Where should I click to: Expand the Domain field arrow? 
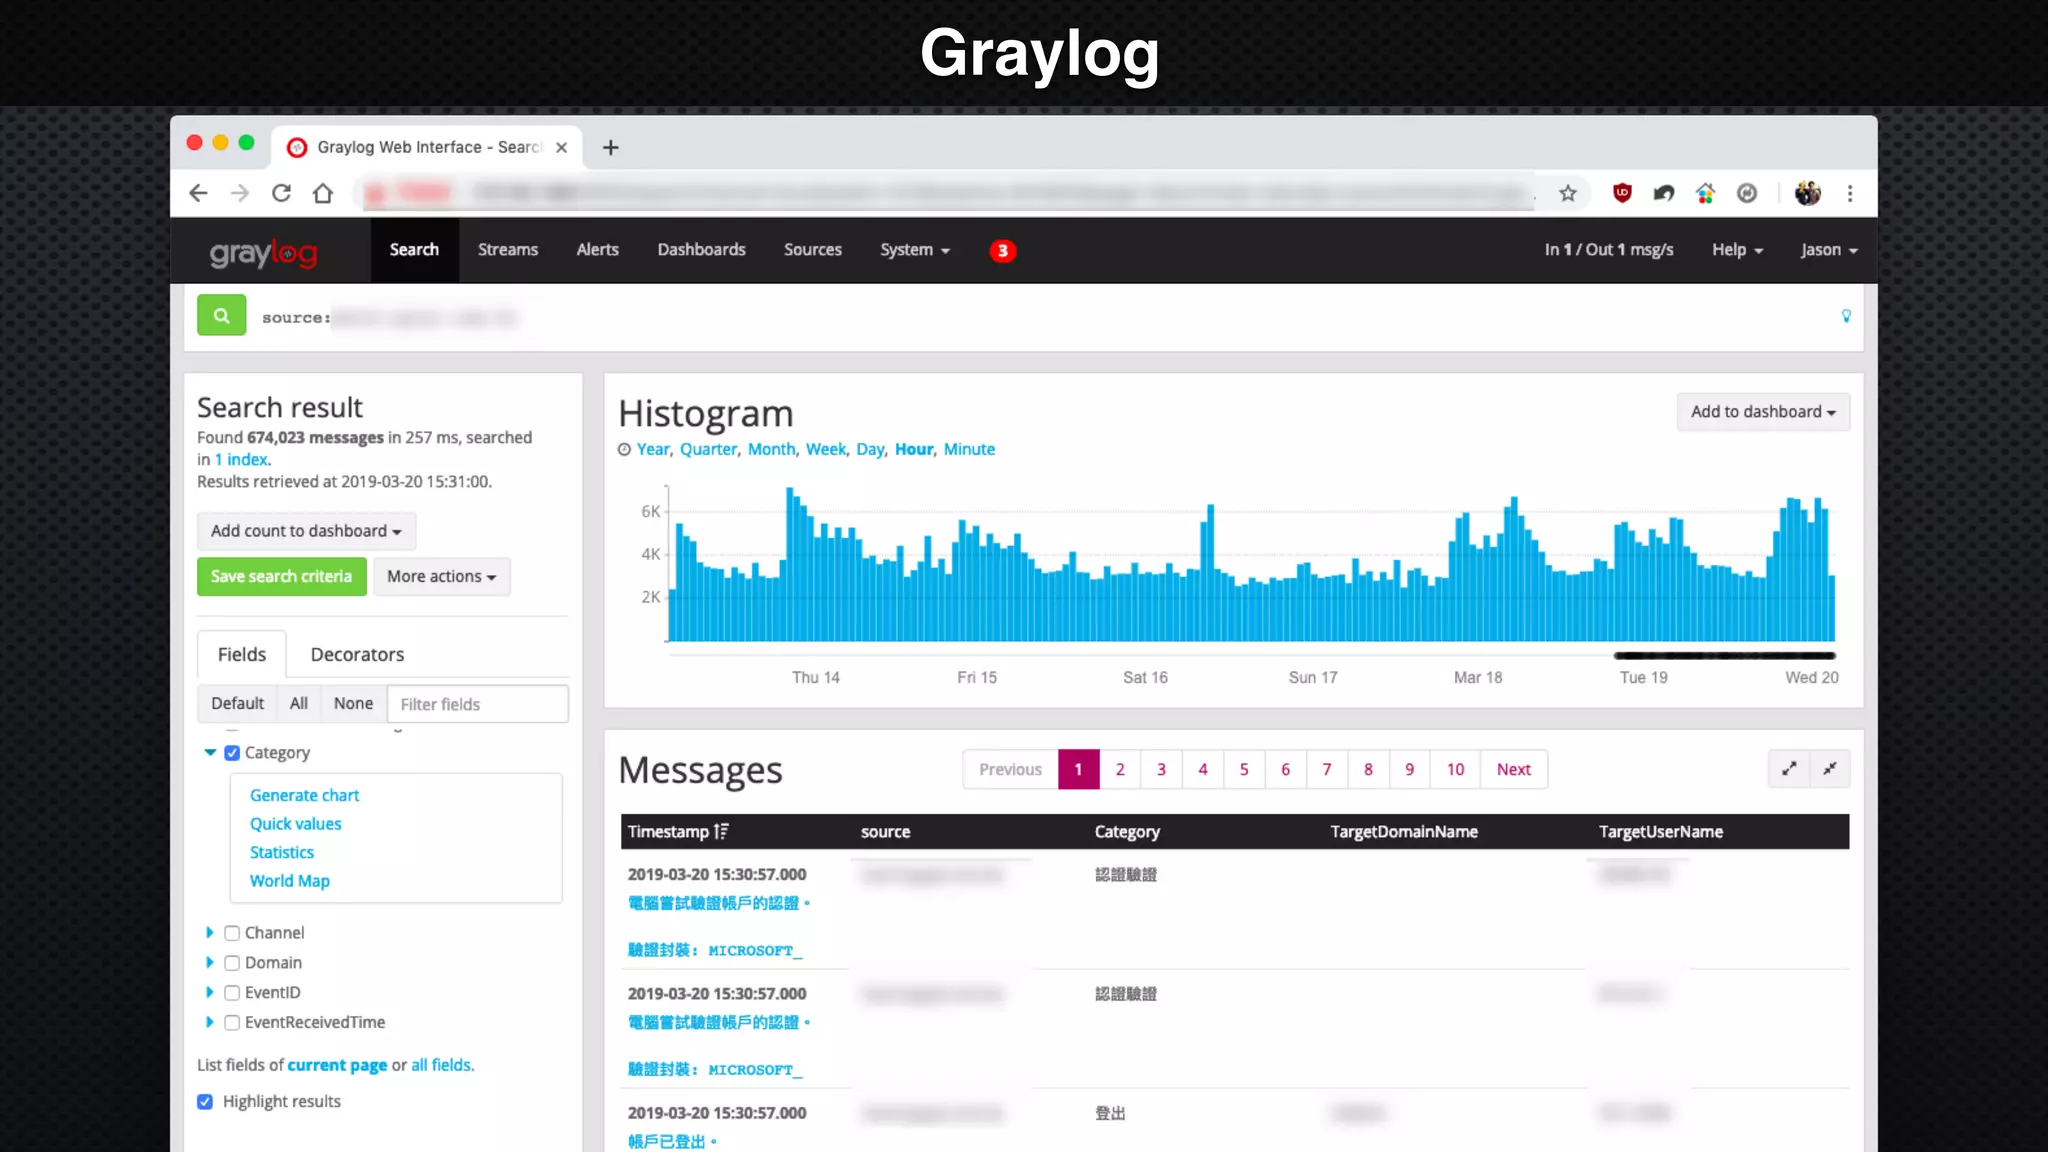click(x=210, y=963)
